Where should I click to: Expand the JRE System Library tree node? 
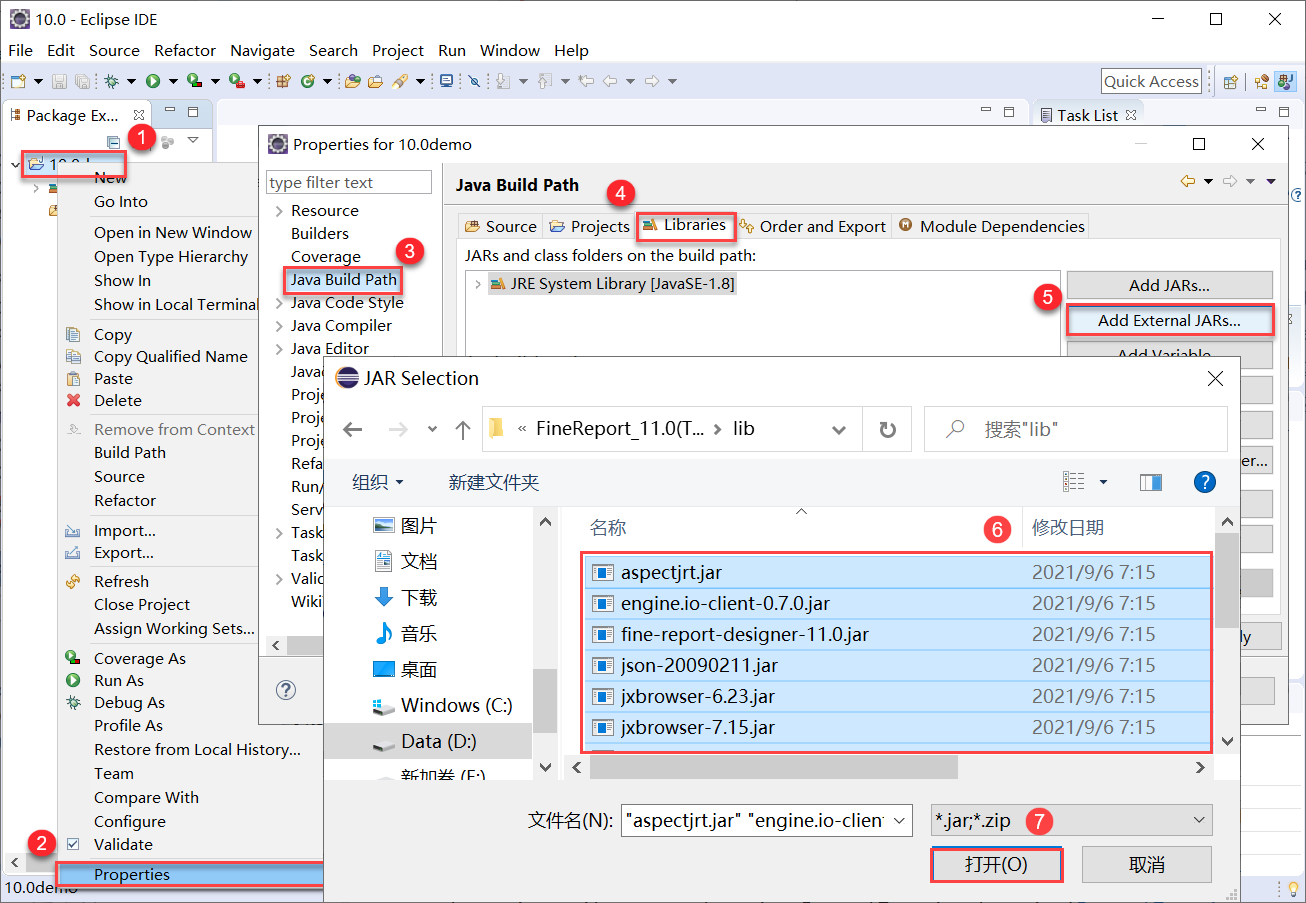click(x=478, y=284)
